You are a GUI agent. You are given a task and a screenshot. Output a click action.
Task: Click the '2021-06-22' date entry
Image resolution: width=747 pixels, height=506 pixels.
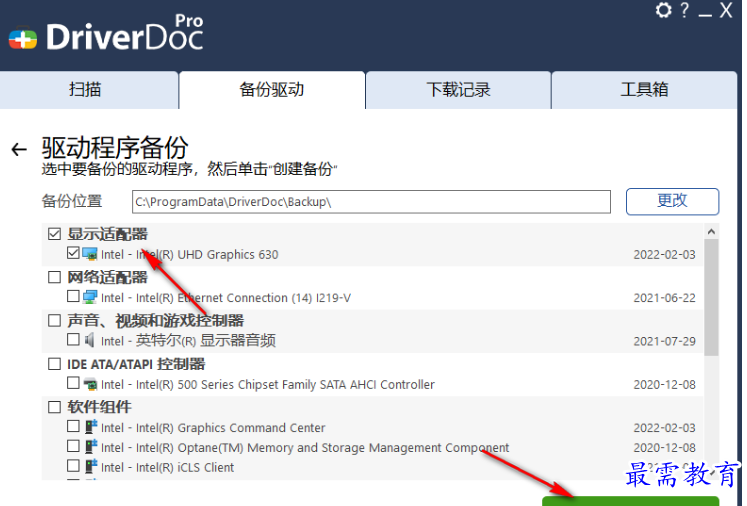664,298
